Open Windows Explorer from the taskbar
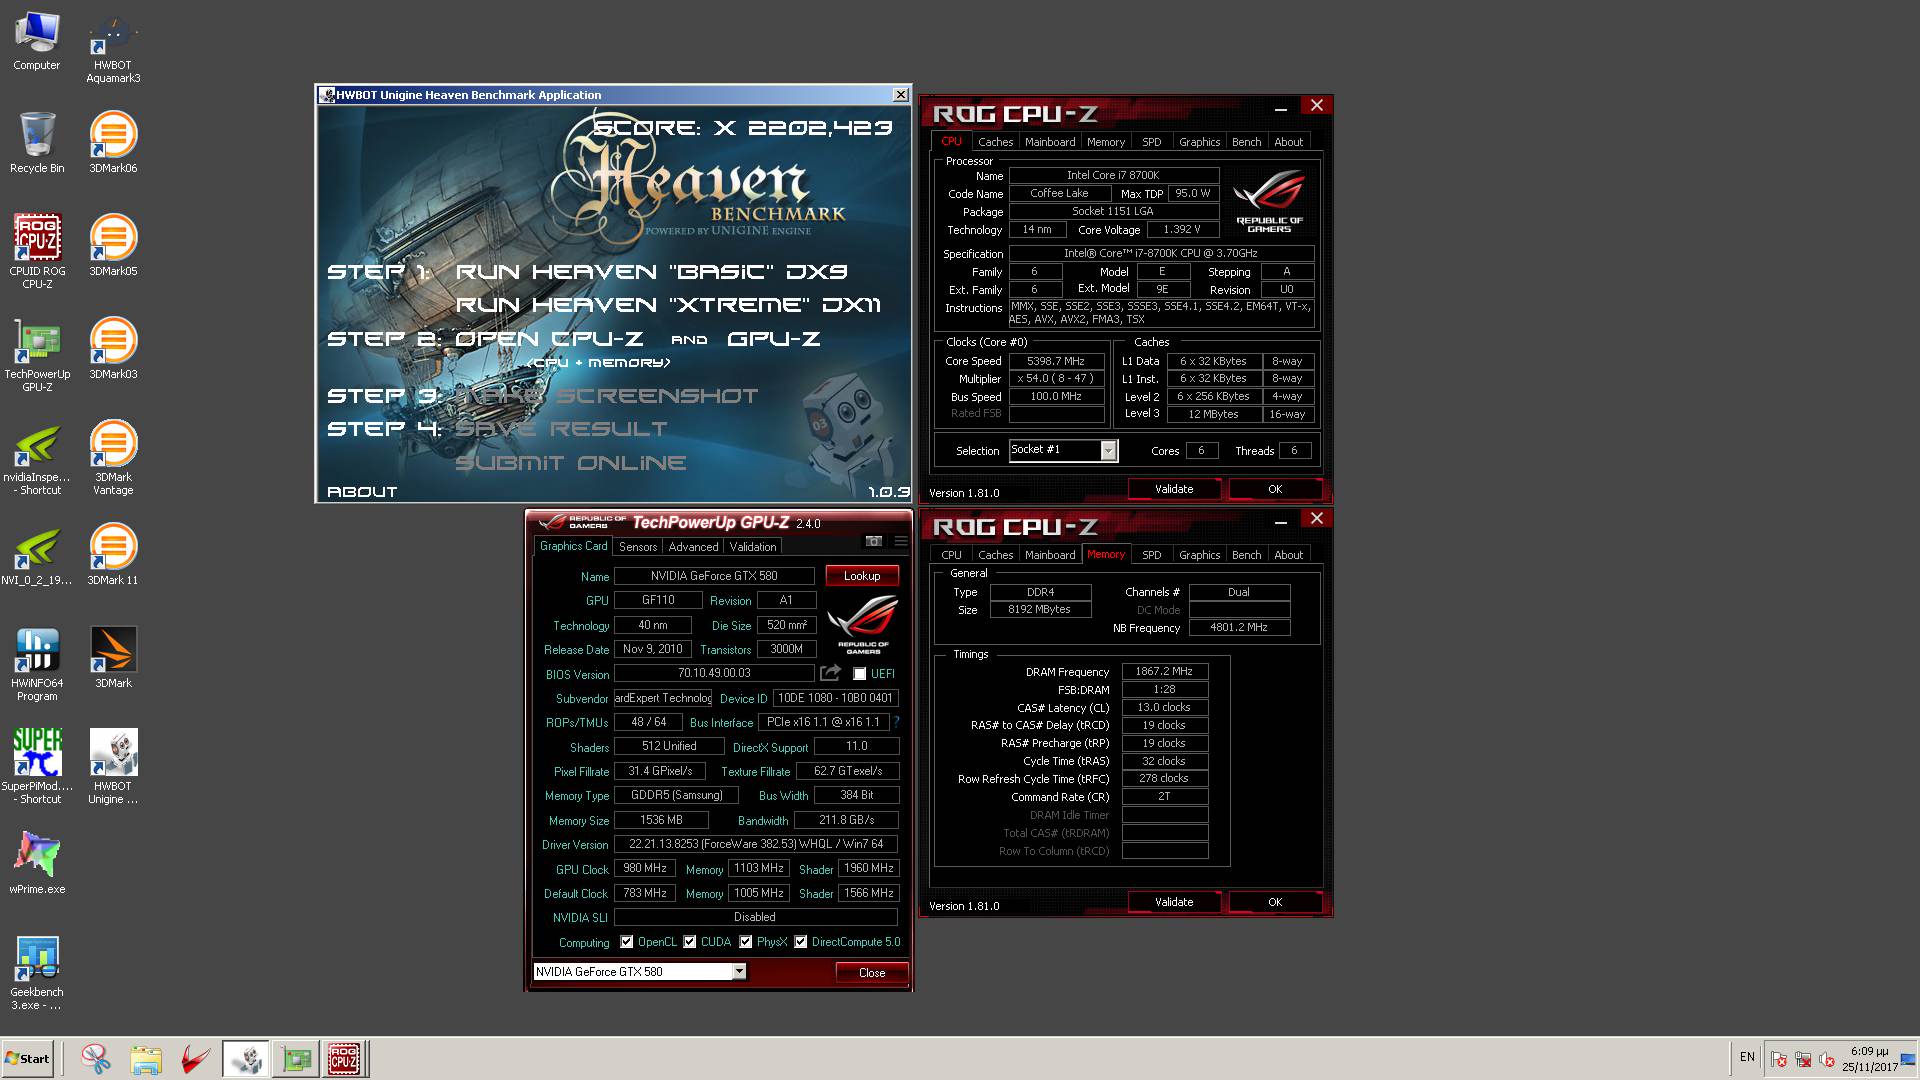This screenshot has width=1920, height=1080. [x=146, y=1059]
